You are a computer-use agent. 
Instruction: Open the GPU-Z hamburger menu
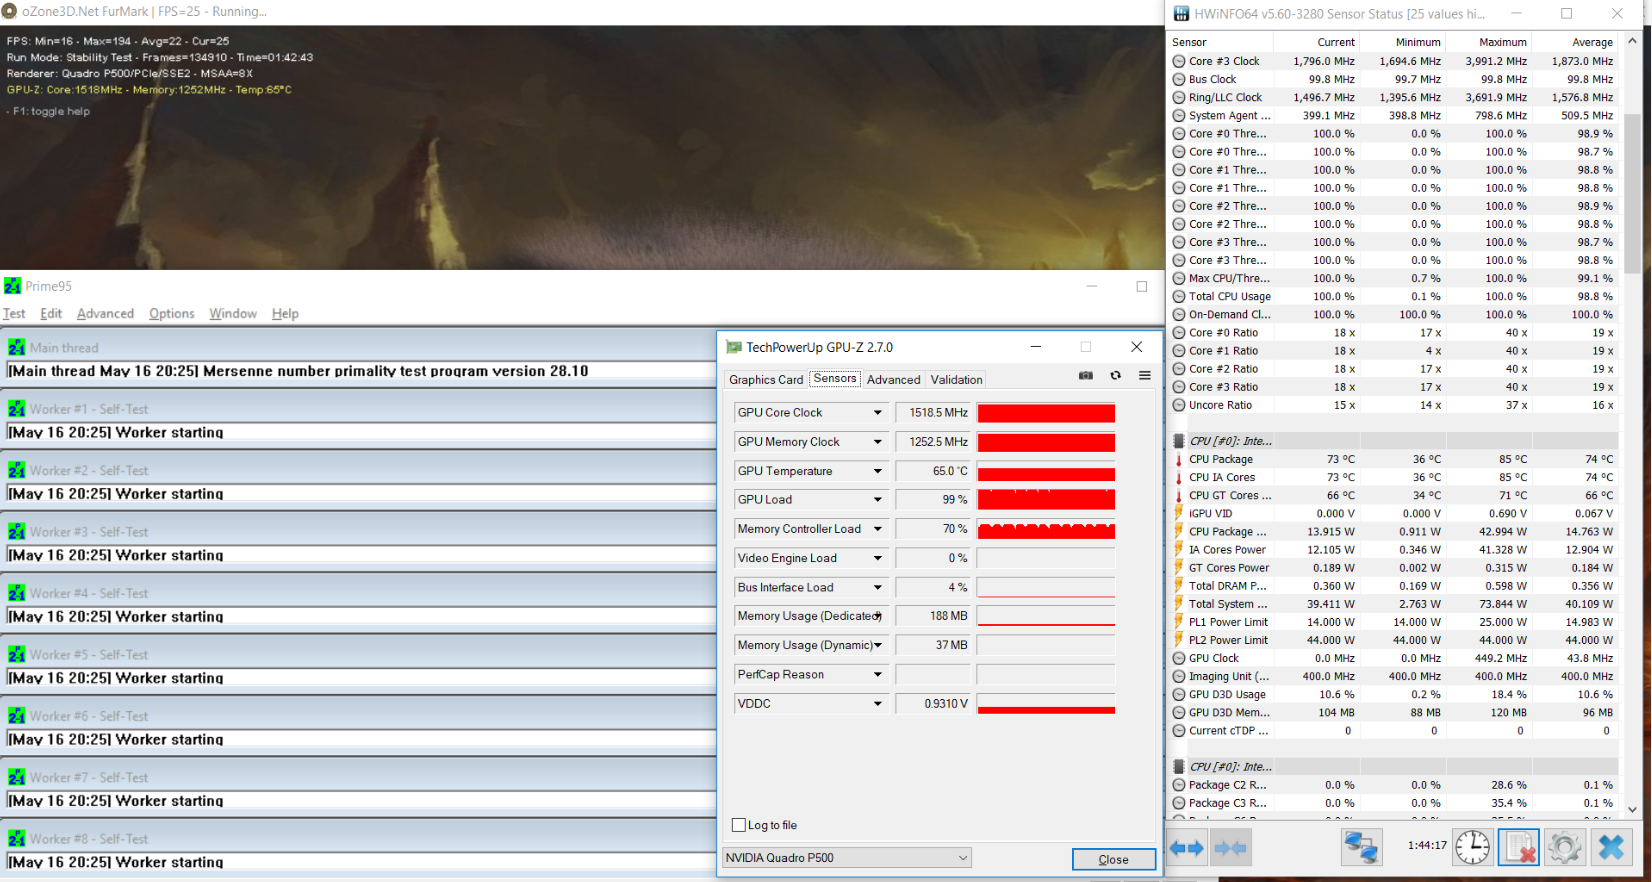click(x=1144, y=376)
